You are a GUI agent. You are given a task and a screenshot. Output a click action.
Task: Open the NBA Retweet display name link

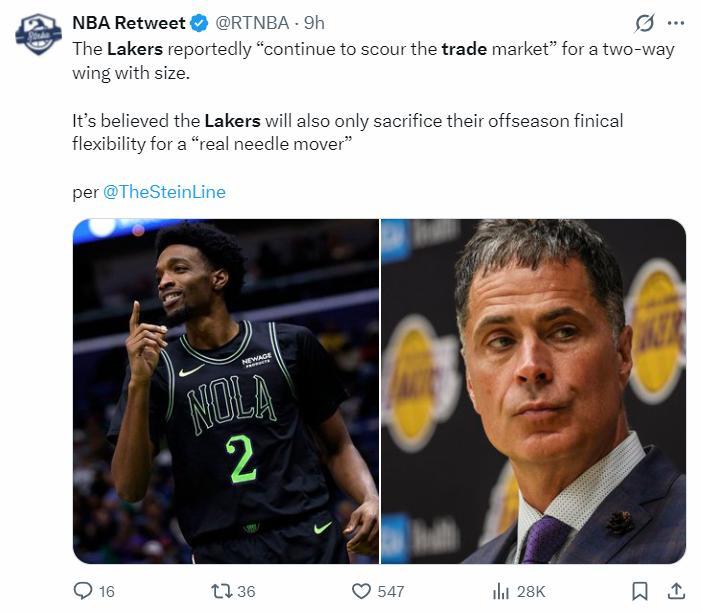pyautogui.click(x=128, y=23)
